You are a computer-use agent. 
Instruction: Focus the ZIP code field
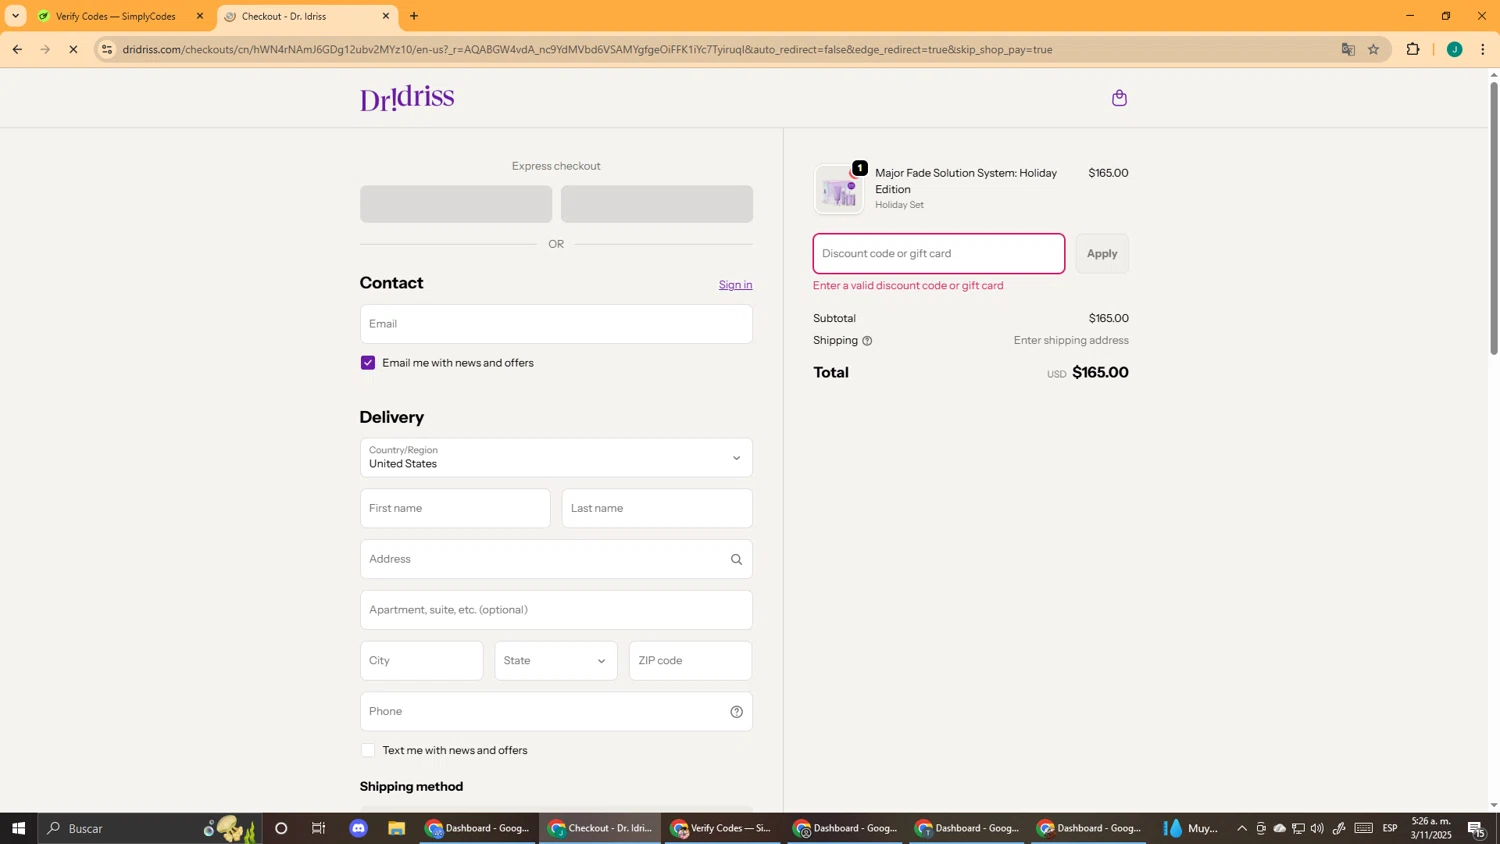(x=690, y=661)
